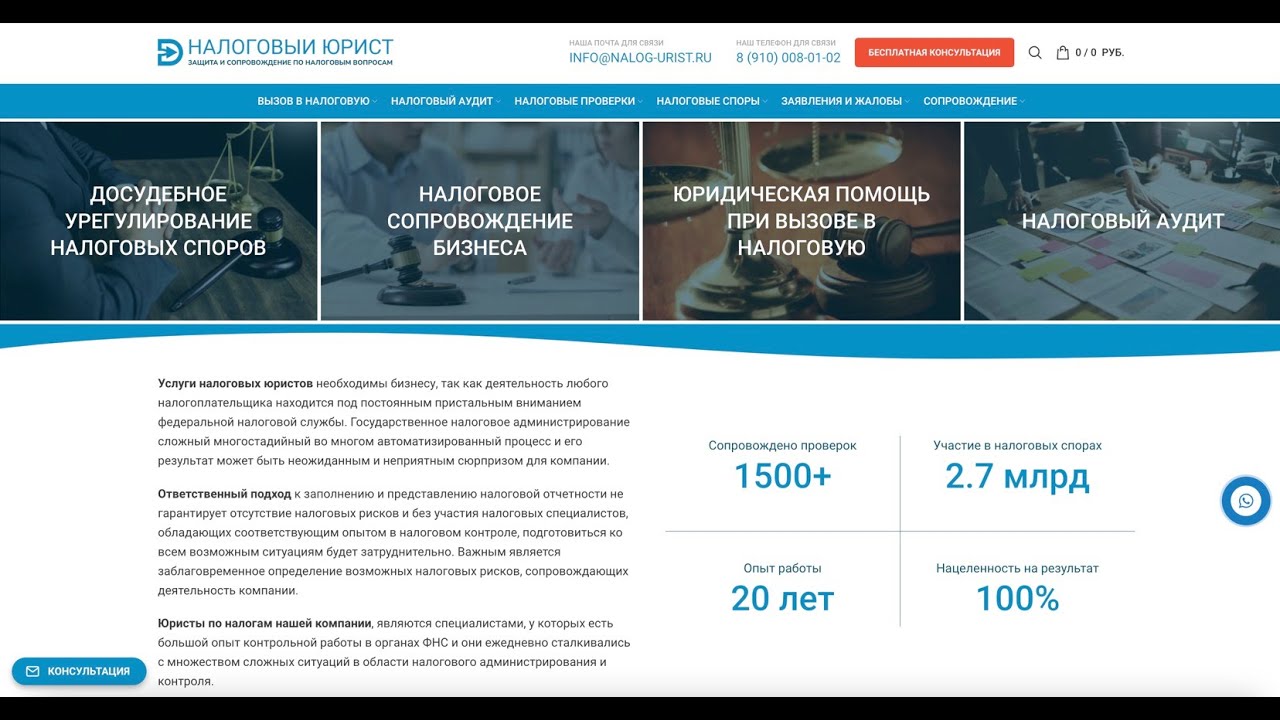Click the Опыт работы label

pos(782,568)
